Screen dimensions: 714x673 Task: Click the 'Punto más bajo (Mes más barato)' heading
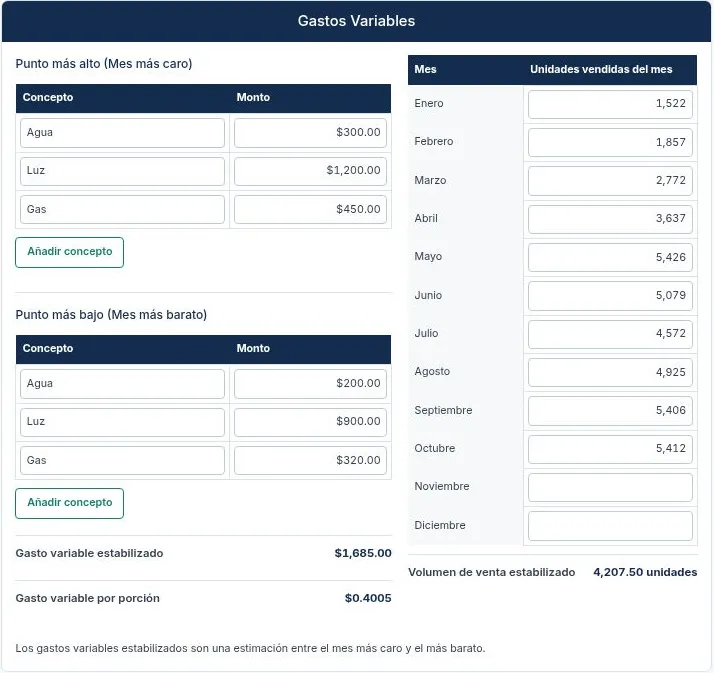pos(111,315)
